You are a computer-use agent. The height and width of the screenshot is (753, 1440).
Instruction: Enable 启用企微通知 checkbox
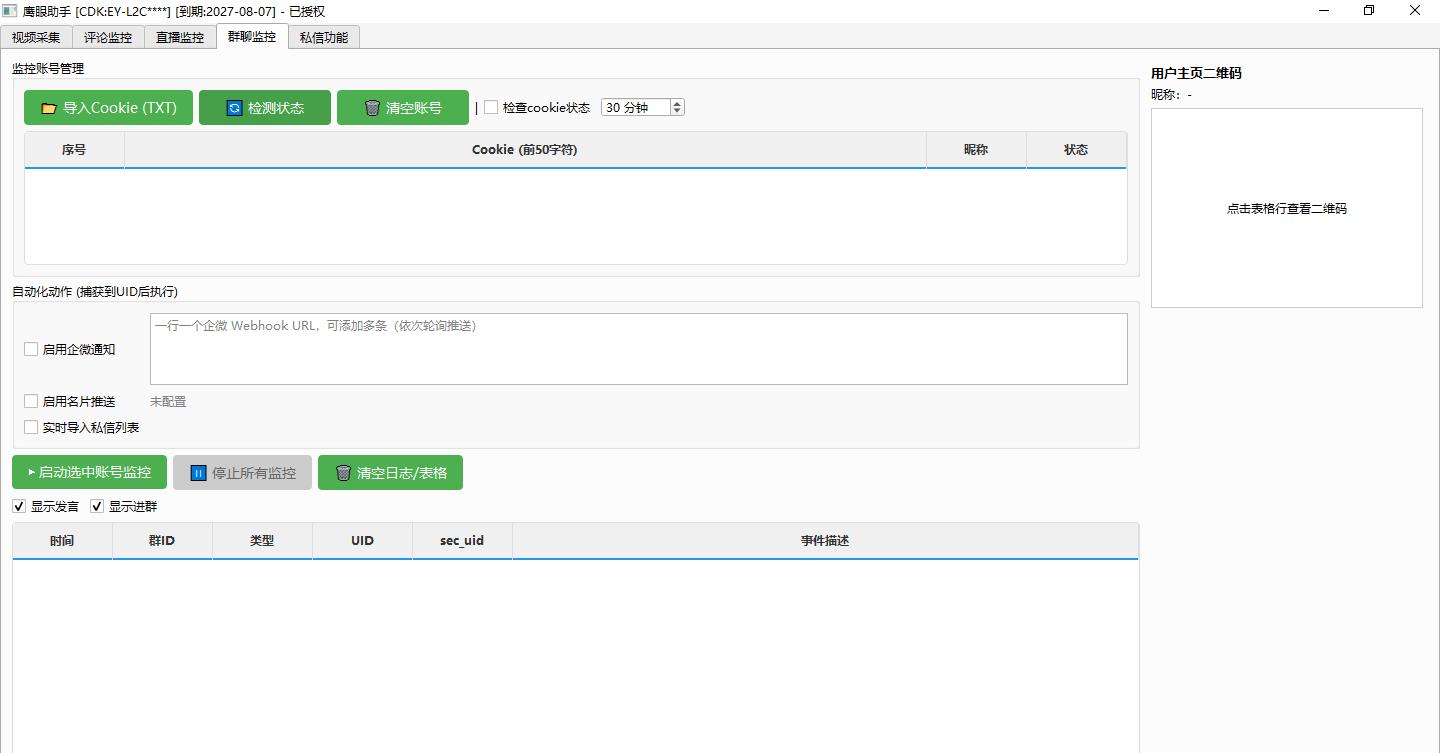(31, 349)
